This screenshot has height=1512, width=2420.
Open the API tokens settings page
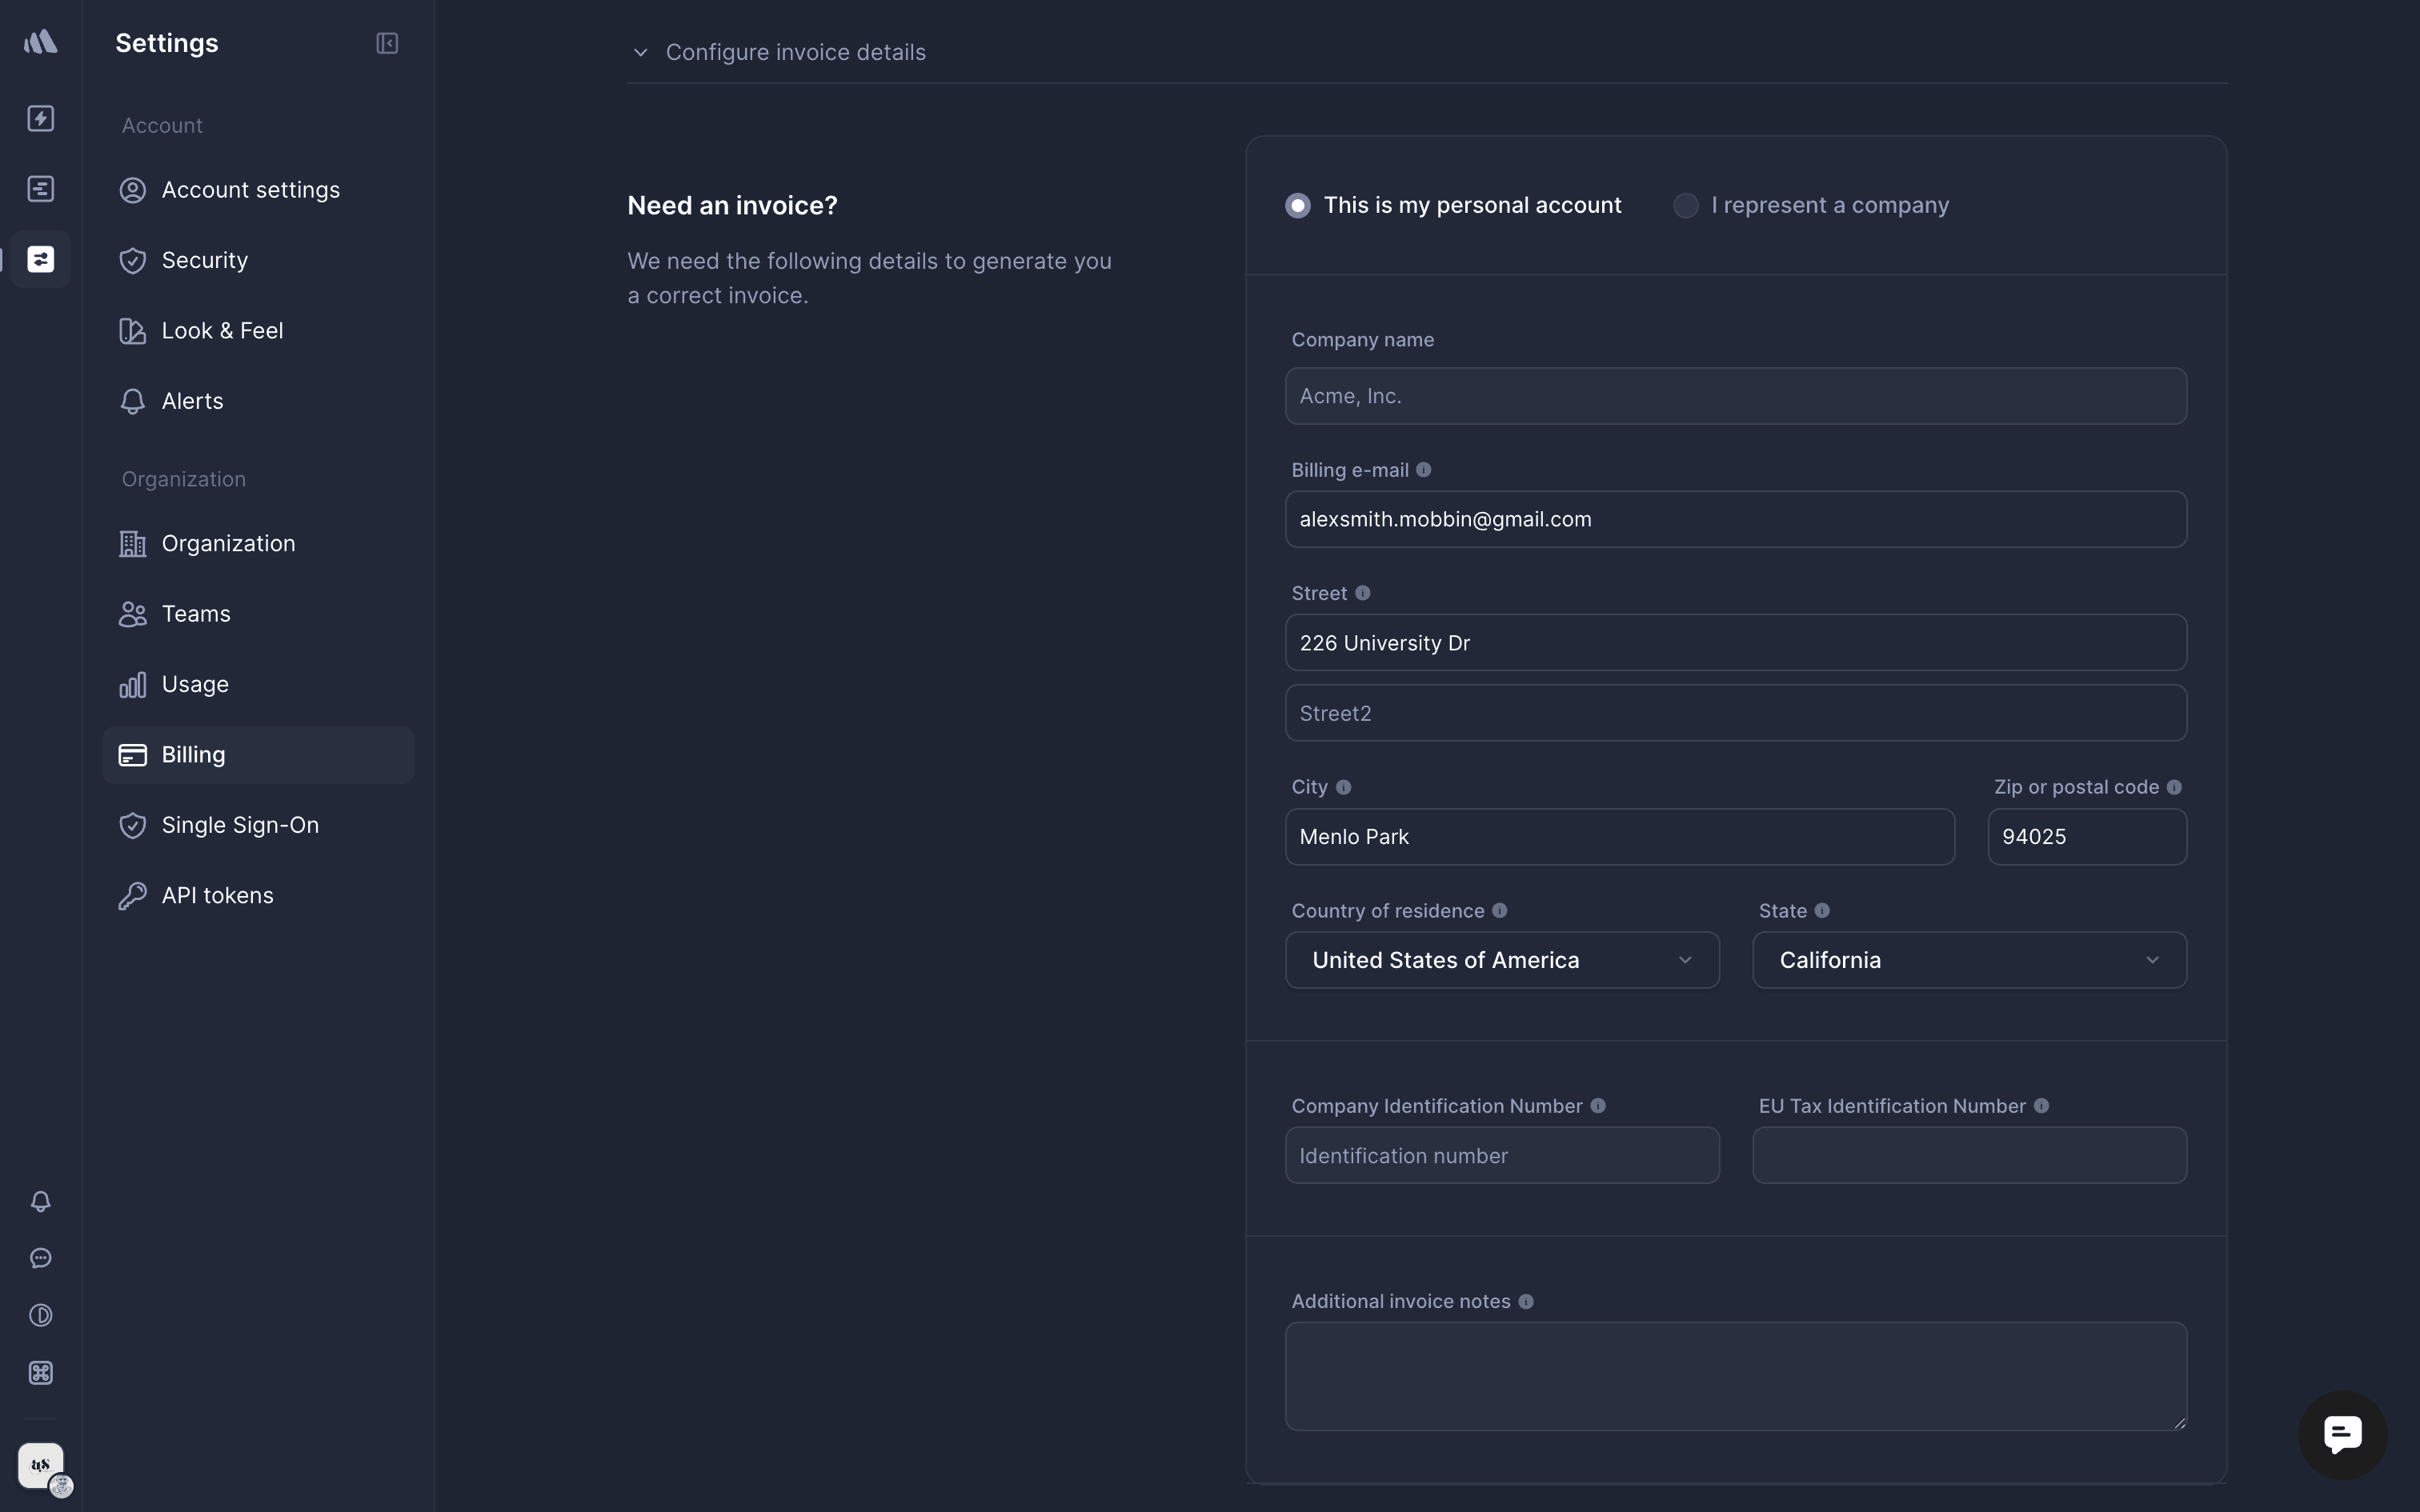tap(217, 896)
